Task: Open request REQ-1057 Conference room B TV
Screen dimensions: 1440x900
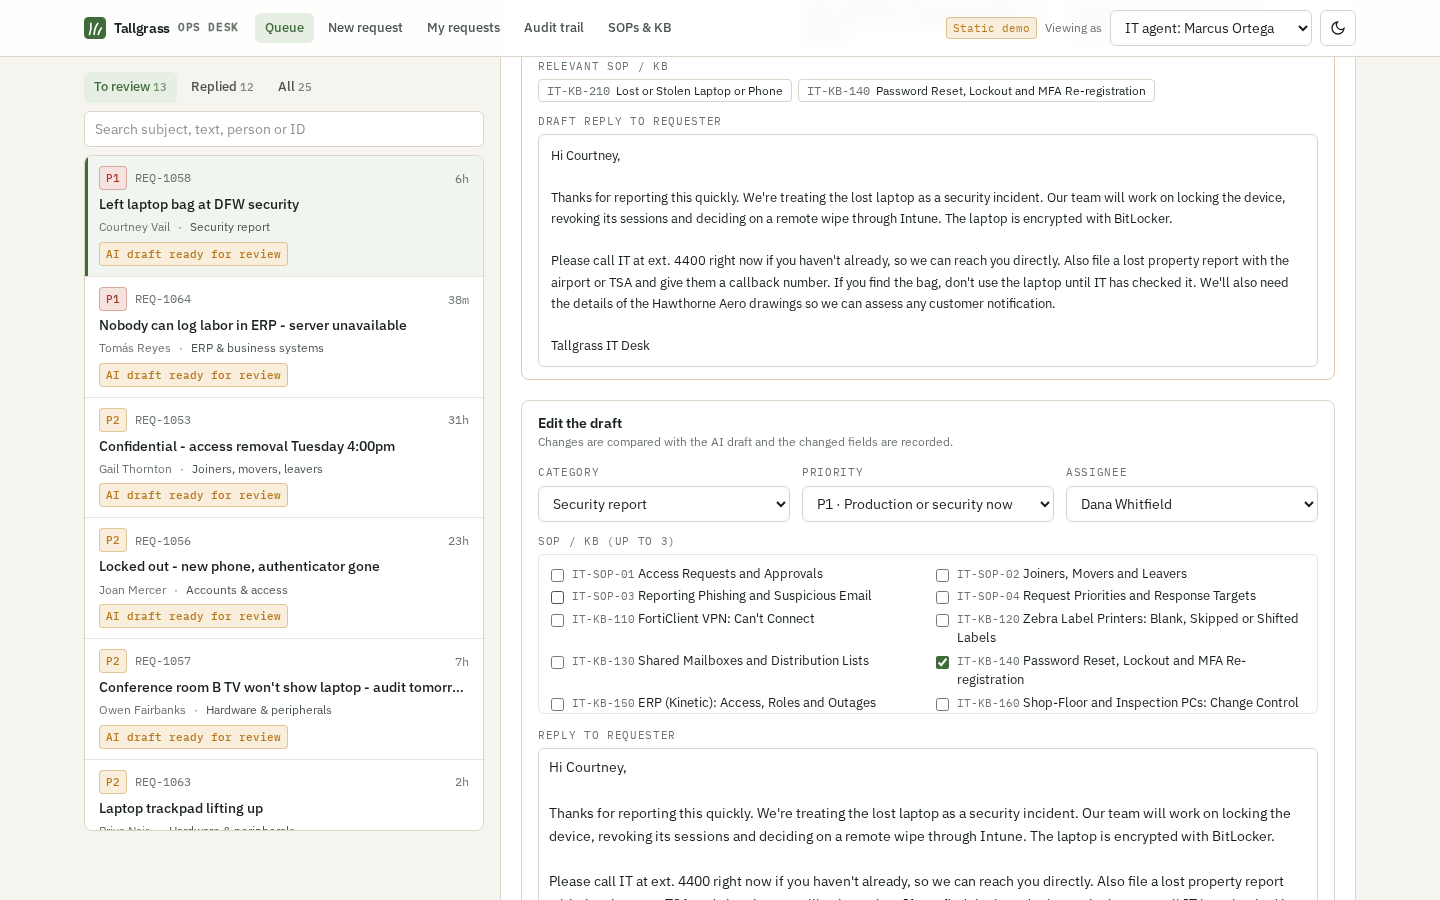Action: click(x=284, y=699)
